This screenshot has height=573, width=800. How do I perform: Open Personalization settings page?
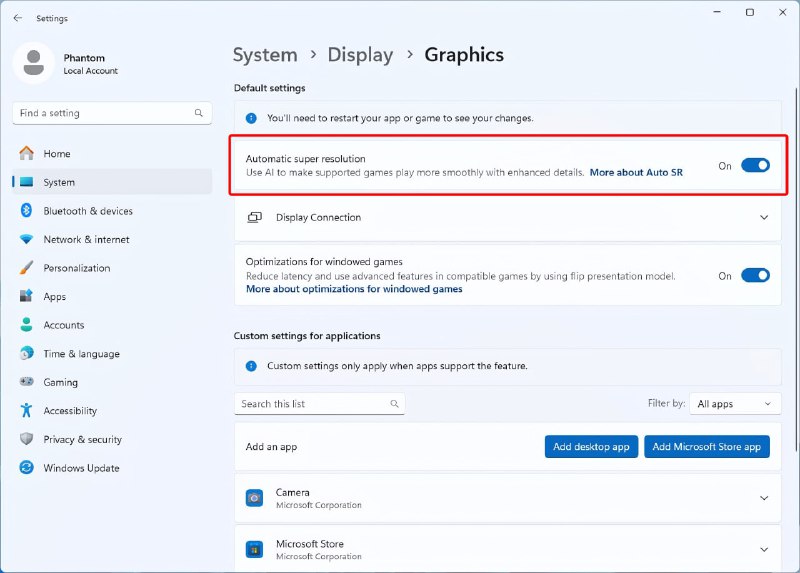point(112,267)
